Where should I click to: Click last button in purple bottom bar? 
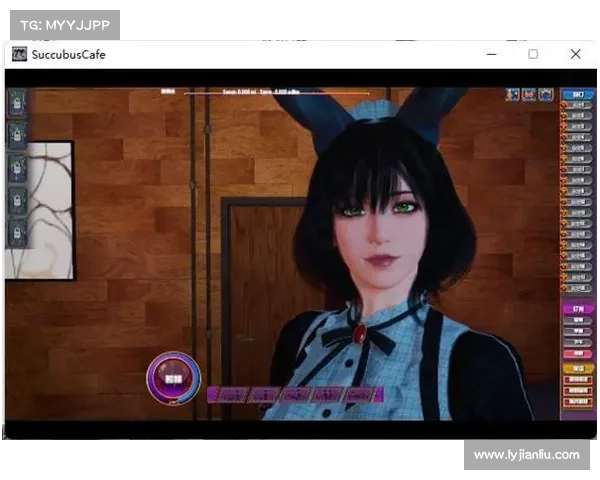click(359, 395)
